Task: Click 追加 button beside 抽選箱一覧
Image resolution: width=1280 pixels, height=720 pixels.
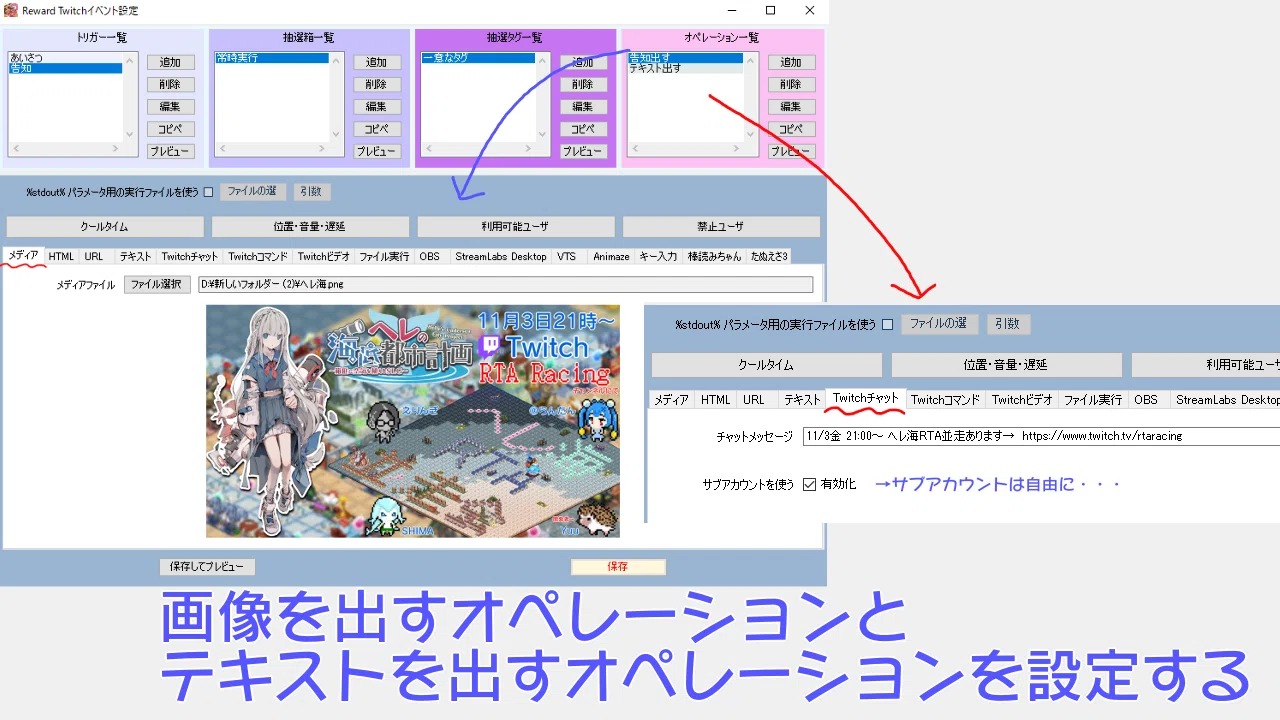Action: click(376, 62)
